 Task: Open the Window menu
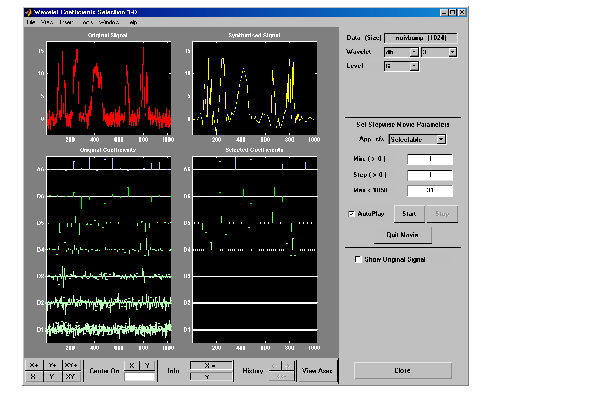[x=109, y=22]
